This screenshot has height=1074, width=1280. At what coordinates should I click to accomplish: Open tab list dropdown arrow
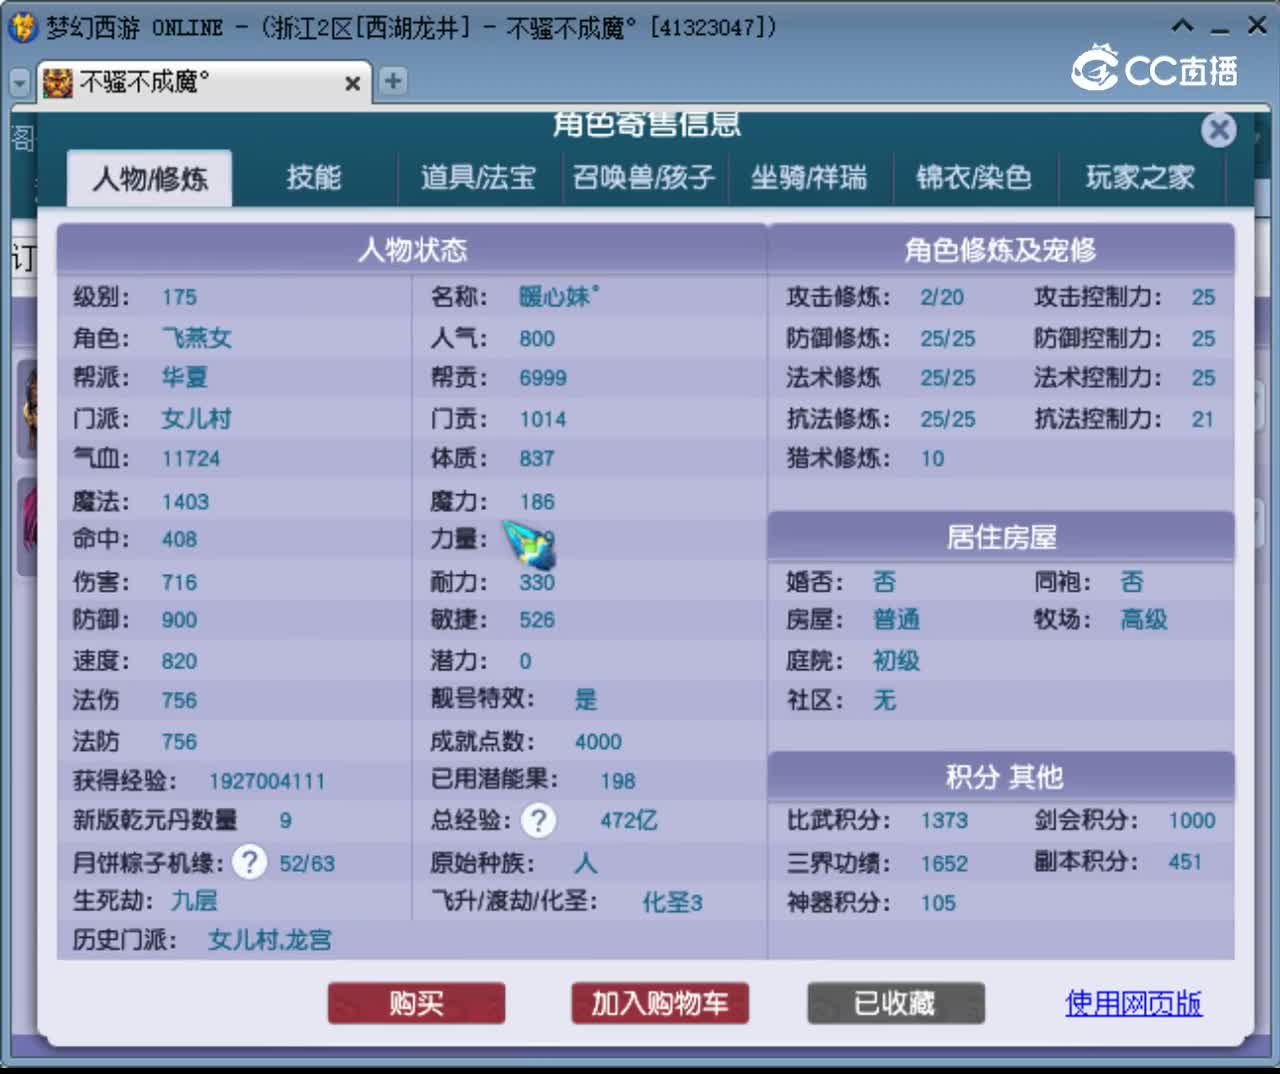tap(19, 82)
